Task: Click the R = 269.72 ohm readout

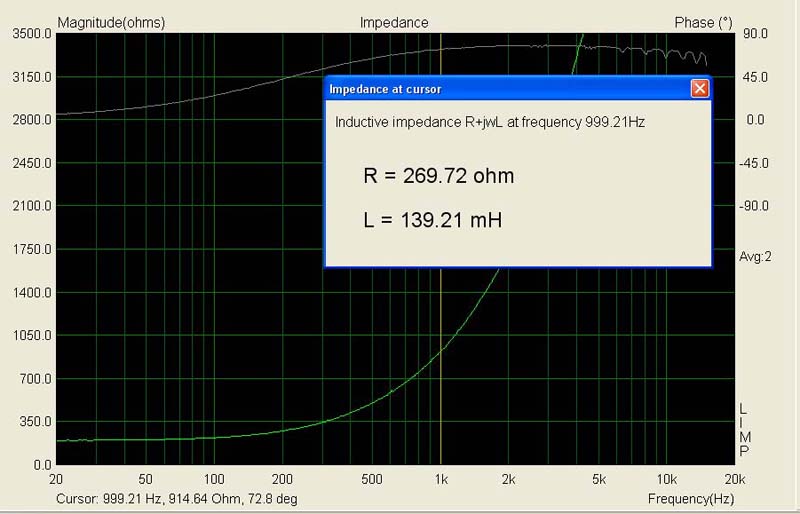Action: click(x=439, y=177)
